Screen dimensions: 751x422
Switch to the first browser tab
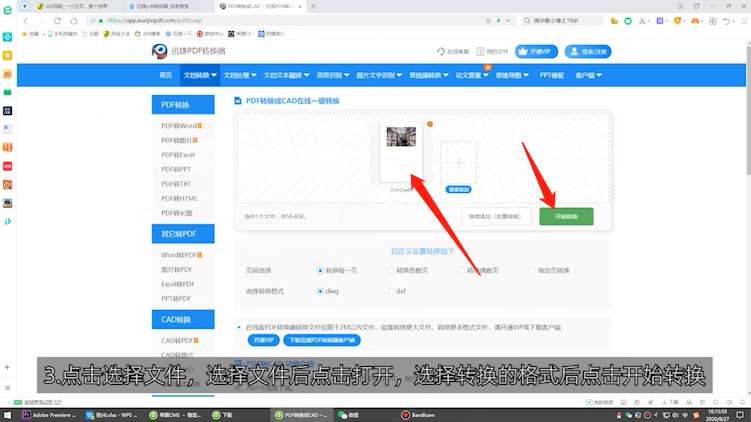(x=79, y=6)
